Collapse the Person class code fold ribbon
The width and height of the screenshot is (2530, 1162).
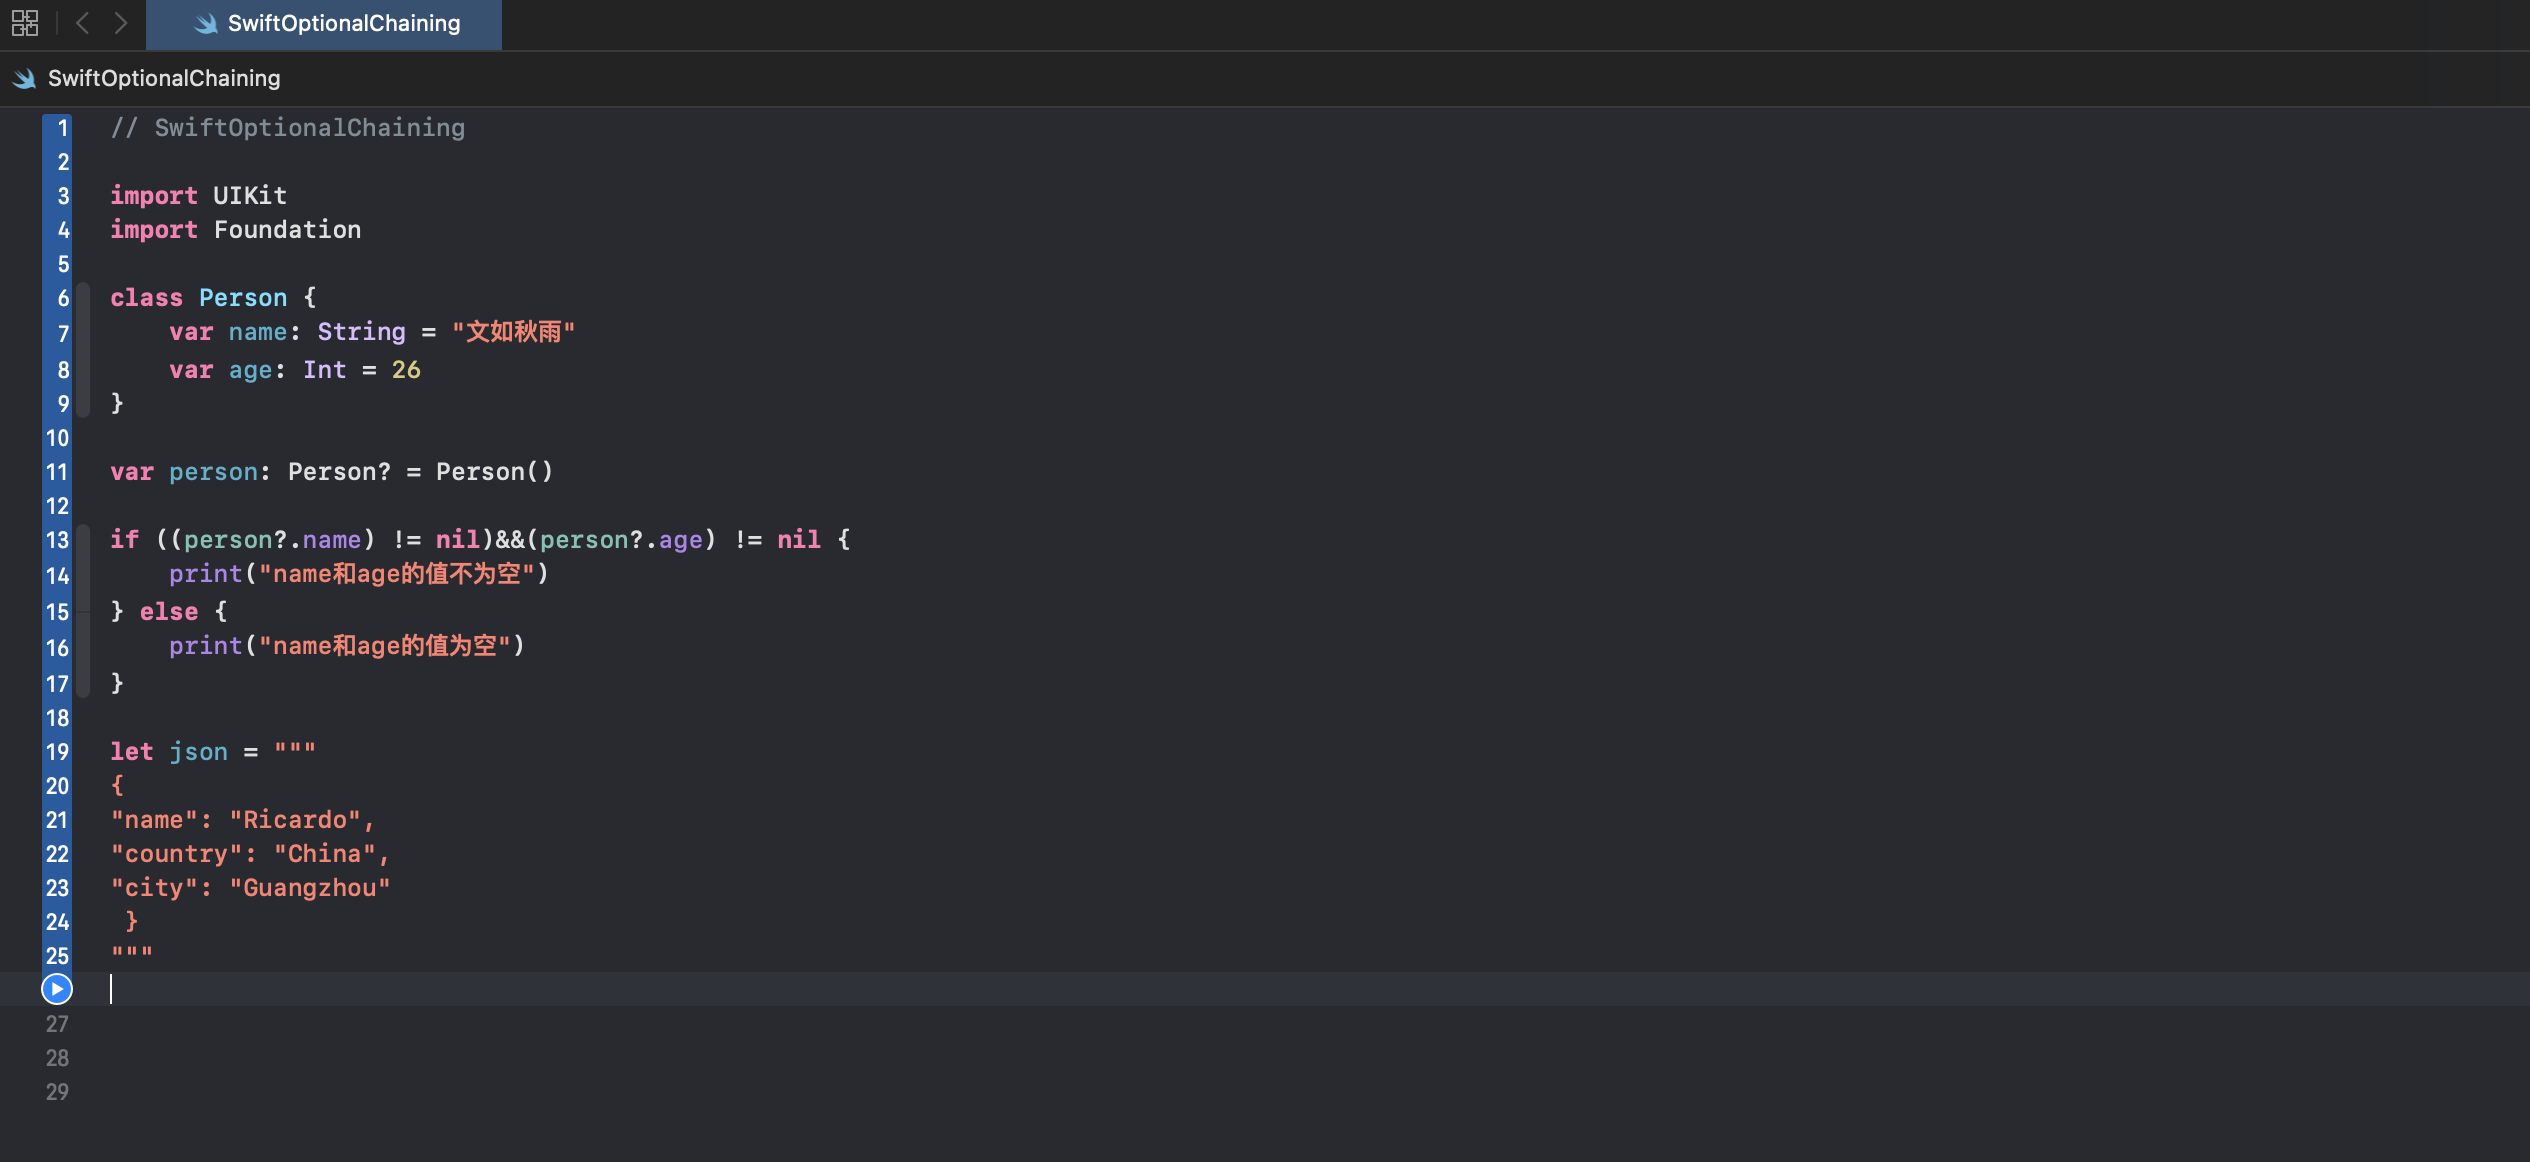84,350
